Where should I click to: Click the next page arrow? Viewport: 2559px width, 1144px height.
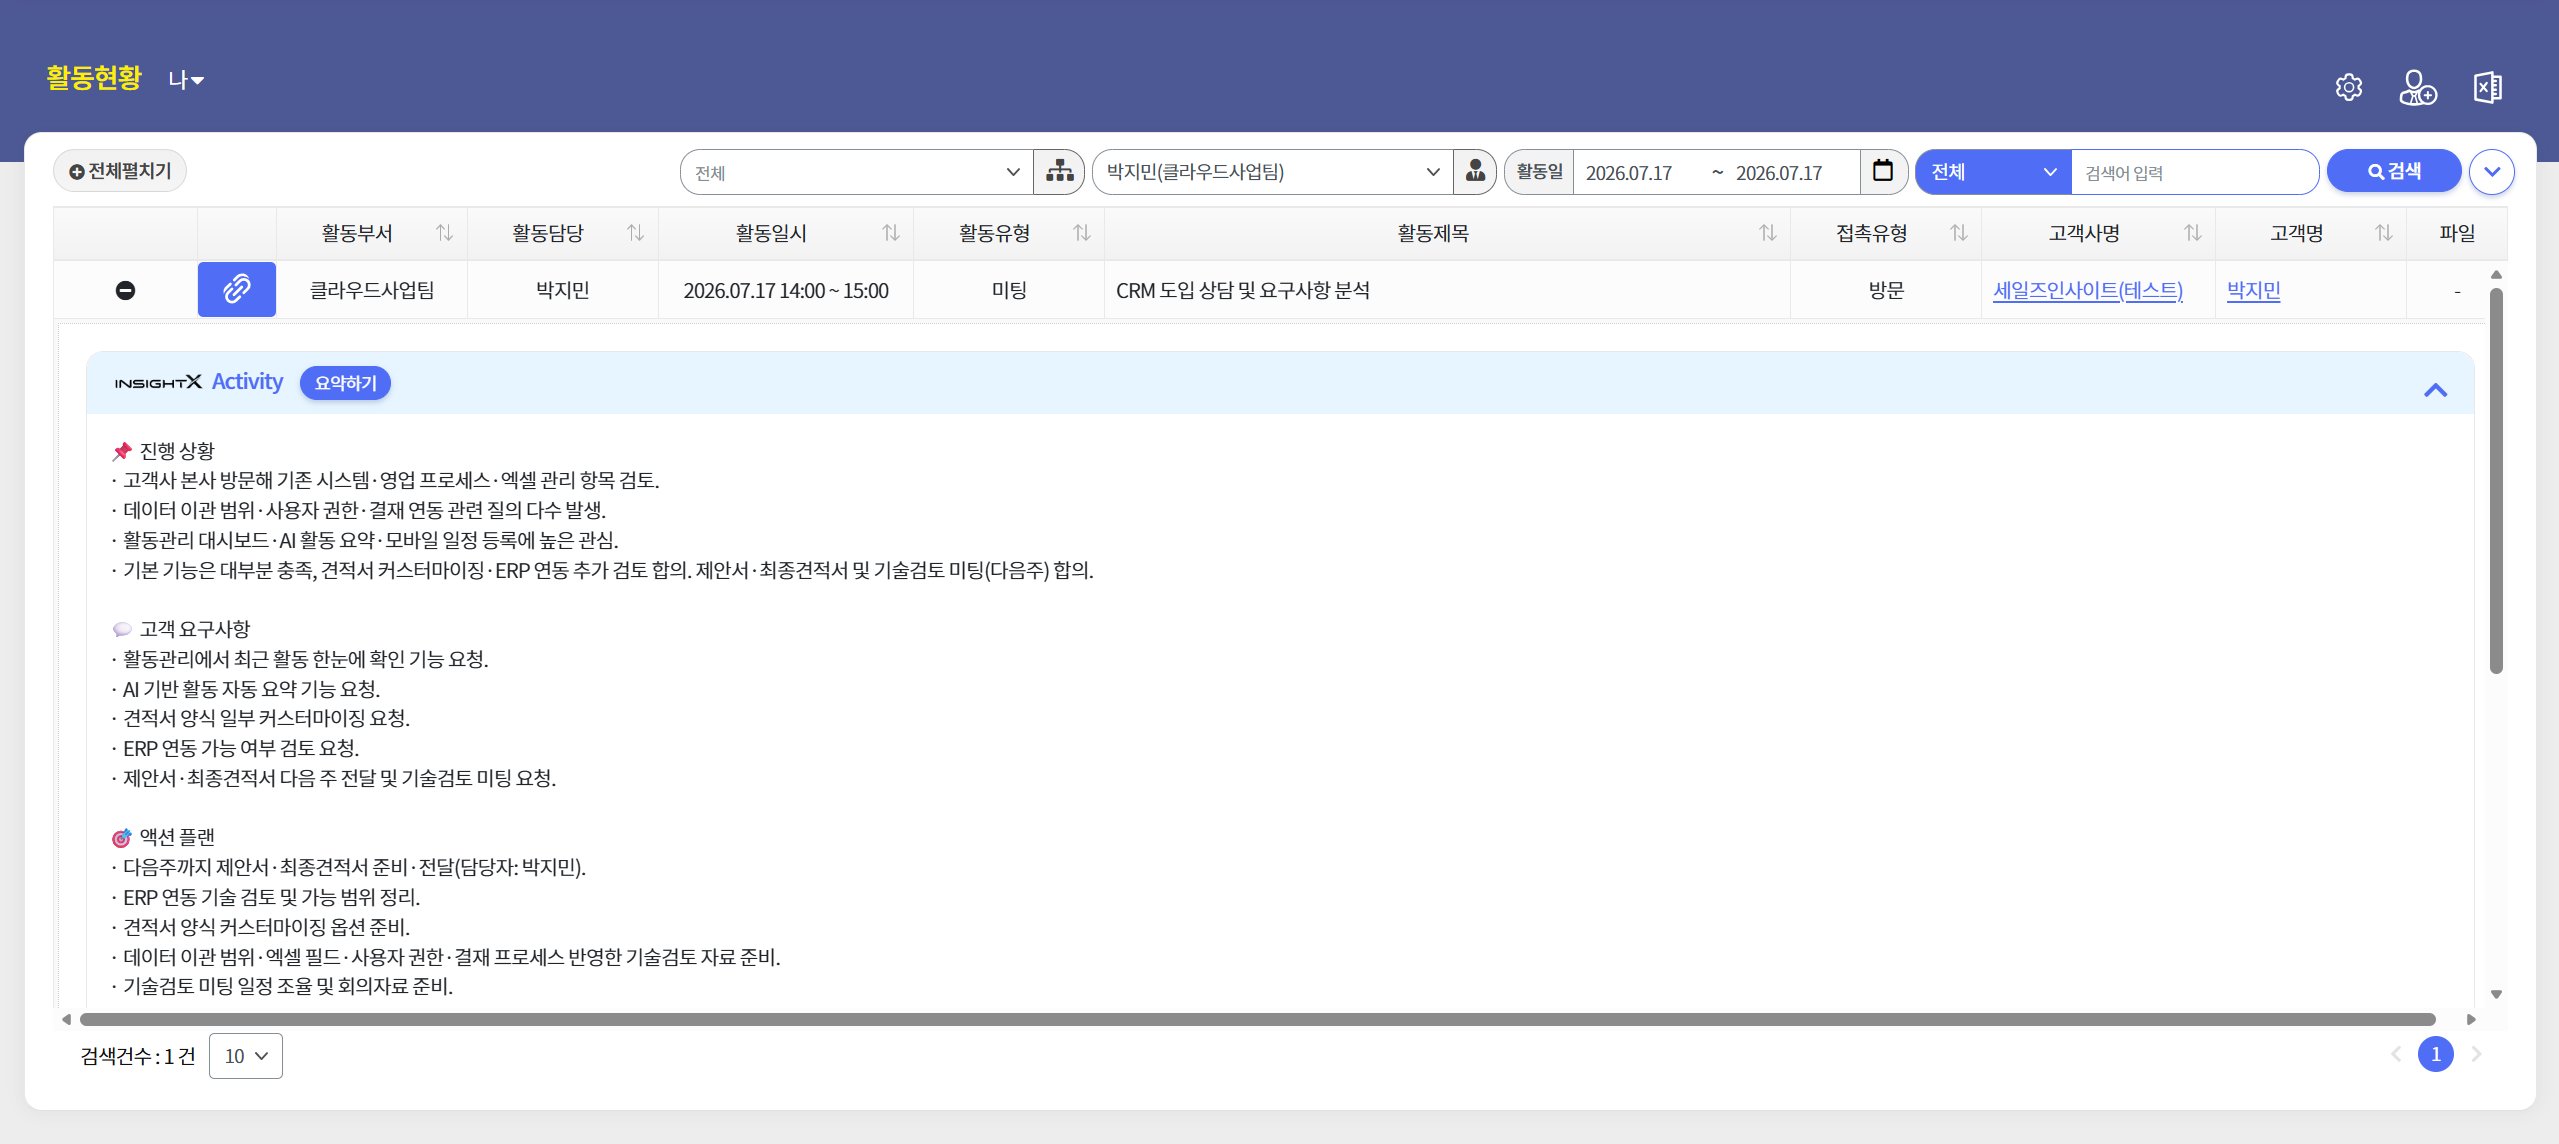2476,1054
